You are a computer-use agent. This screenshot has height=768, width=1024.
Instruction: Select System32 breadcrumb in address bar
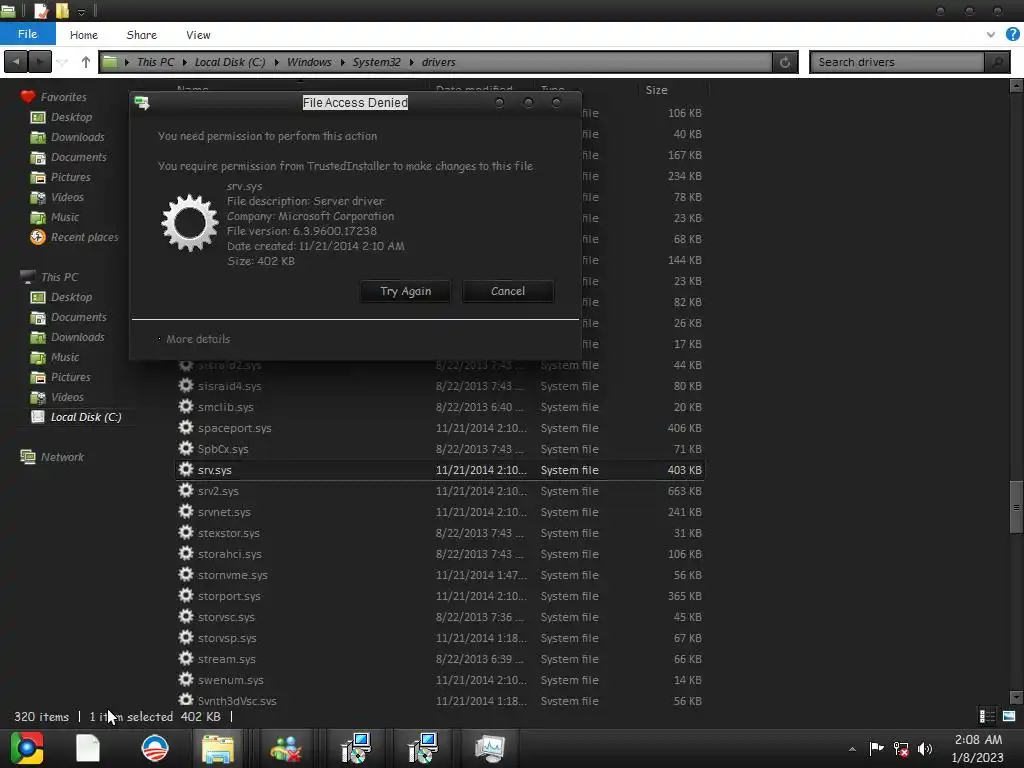click(x=376, y=62)
